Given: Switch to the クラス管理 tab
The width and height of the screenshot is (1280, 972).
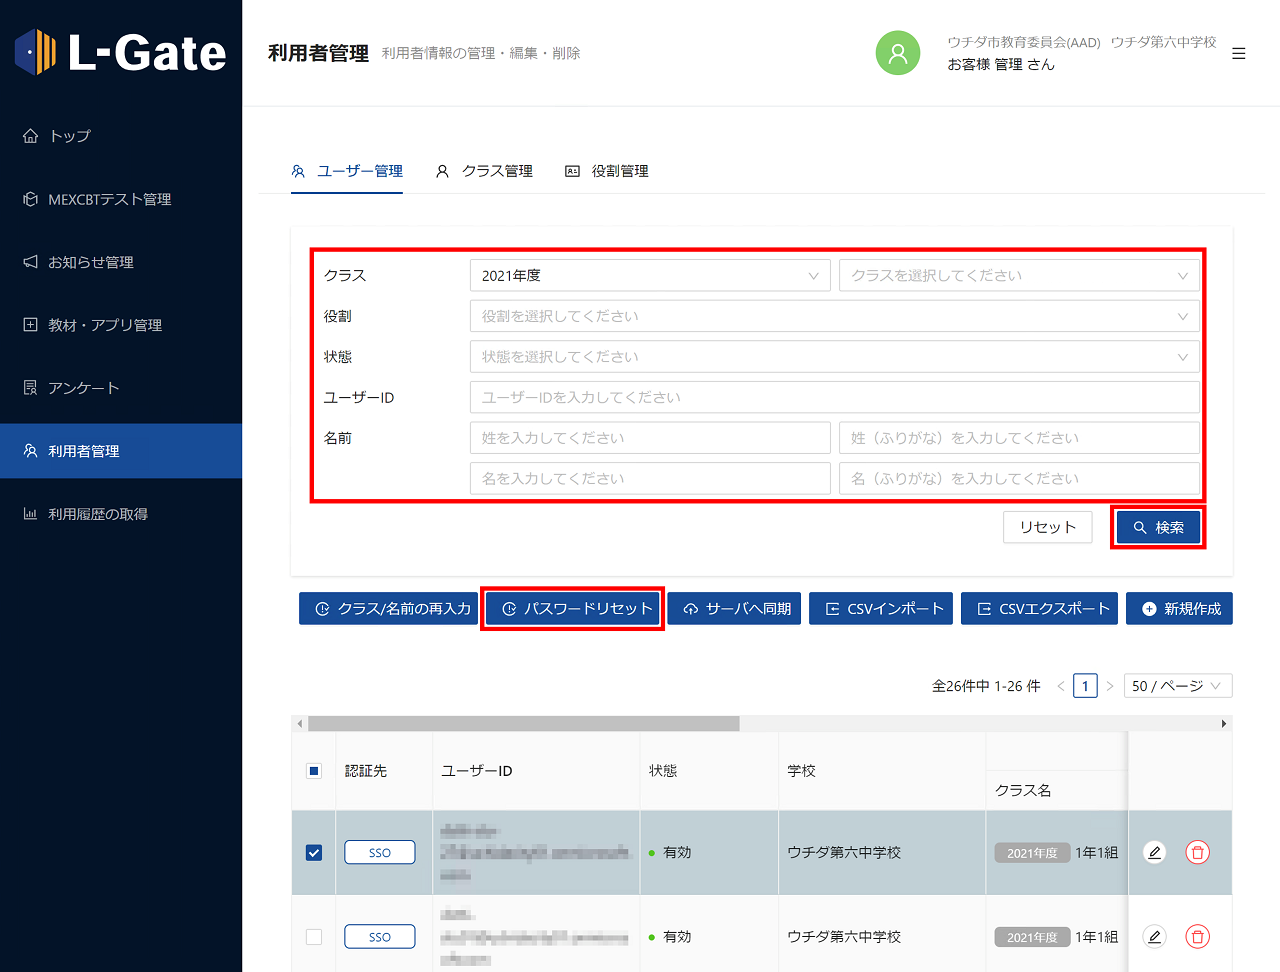Looking at the screenshot, I should click(484, 171).
